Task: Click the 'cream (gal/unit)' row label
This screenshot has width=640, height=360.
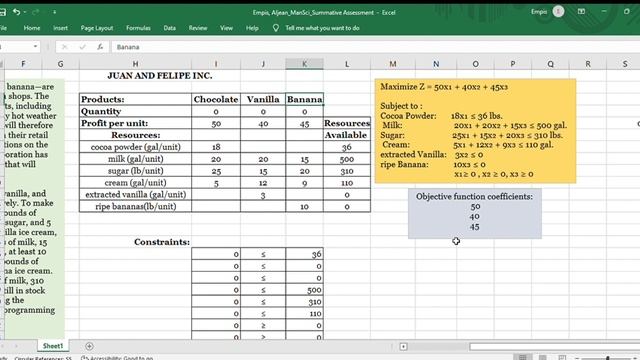Action: click(136, 182)
